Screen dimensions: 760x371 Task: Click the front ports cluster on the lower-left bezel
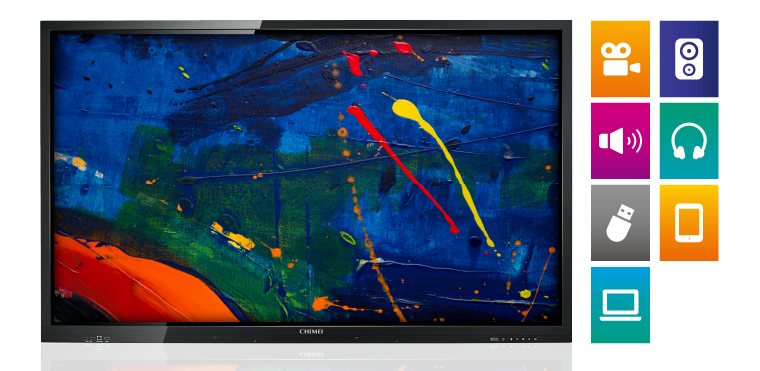pyautogui.click(x=96, y=339)
